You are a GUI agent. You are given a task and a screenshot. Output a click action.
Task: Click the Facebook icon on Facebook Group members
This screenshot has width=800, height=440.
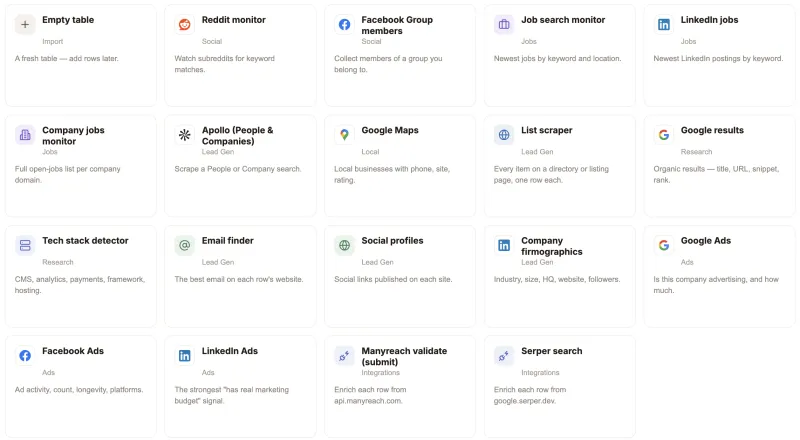(x=344, y=25)
